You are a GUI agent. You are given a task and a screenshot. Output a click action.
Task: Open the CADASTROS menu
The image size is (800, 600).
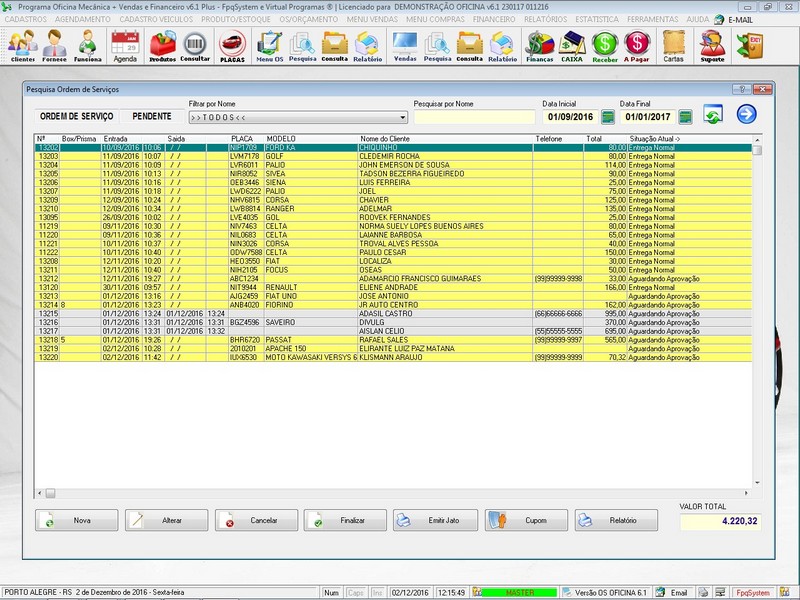pyautogui.click(x=26, y=19)
